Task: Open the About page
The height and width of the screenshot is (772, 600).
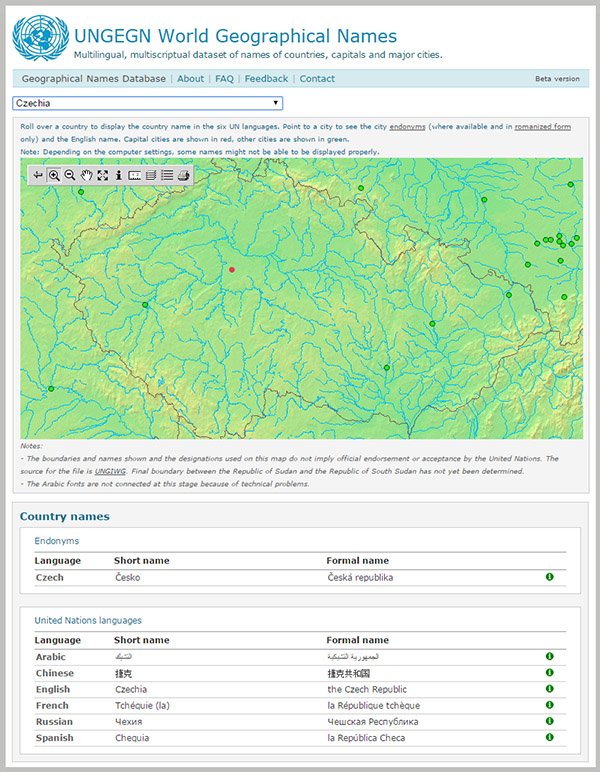Action: pos(190,79)
